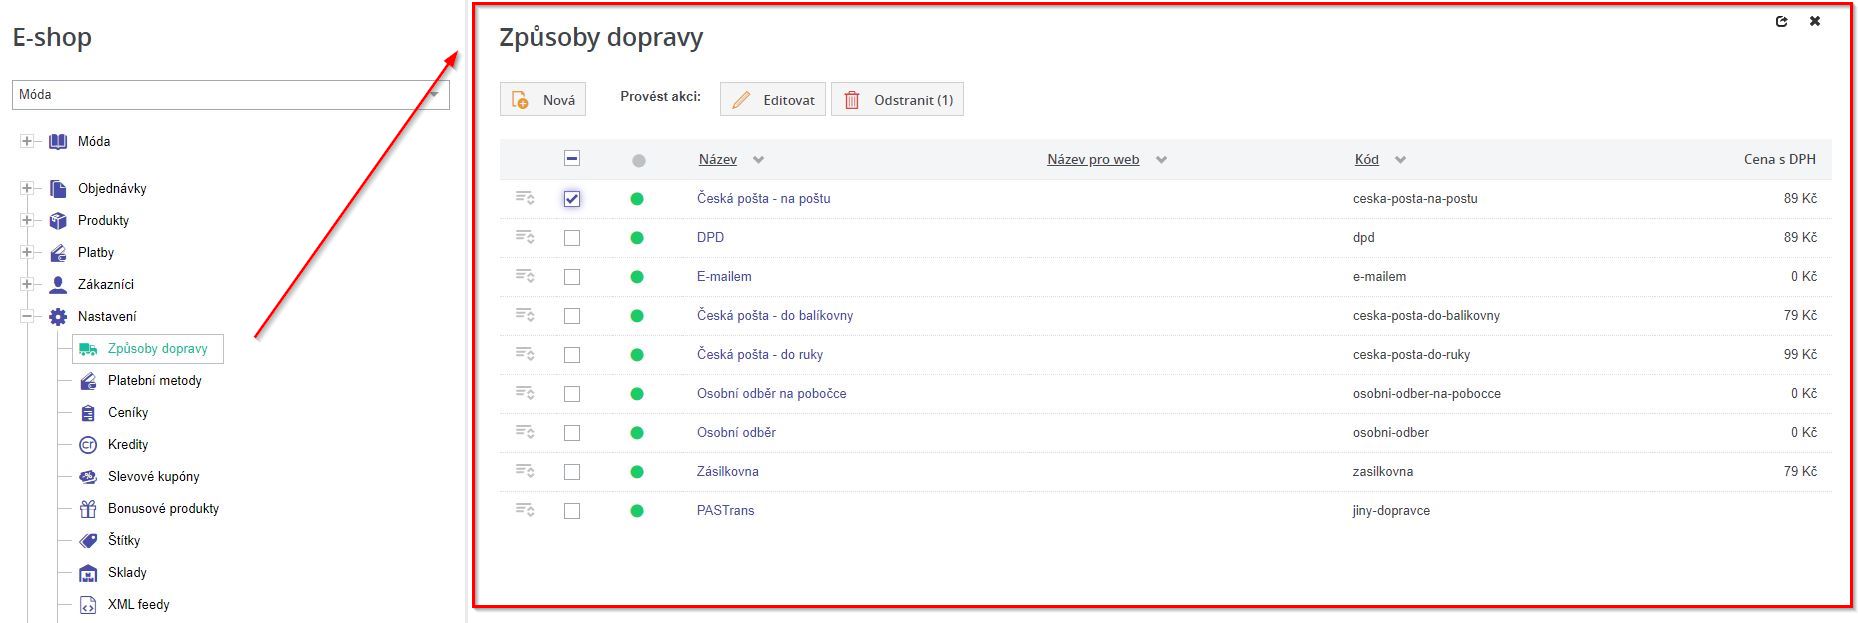Open Platební metody in the sidebar
This screenshot has height=623, width=1858.
point(154,381)
